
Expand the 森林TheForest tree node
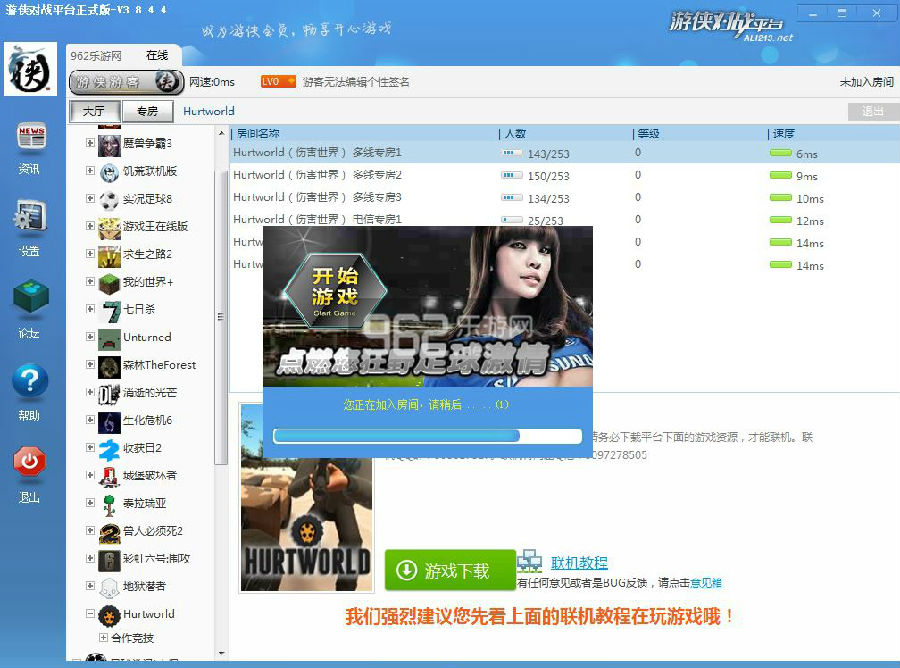[x=91, y=365]
